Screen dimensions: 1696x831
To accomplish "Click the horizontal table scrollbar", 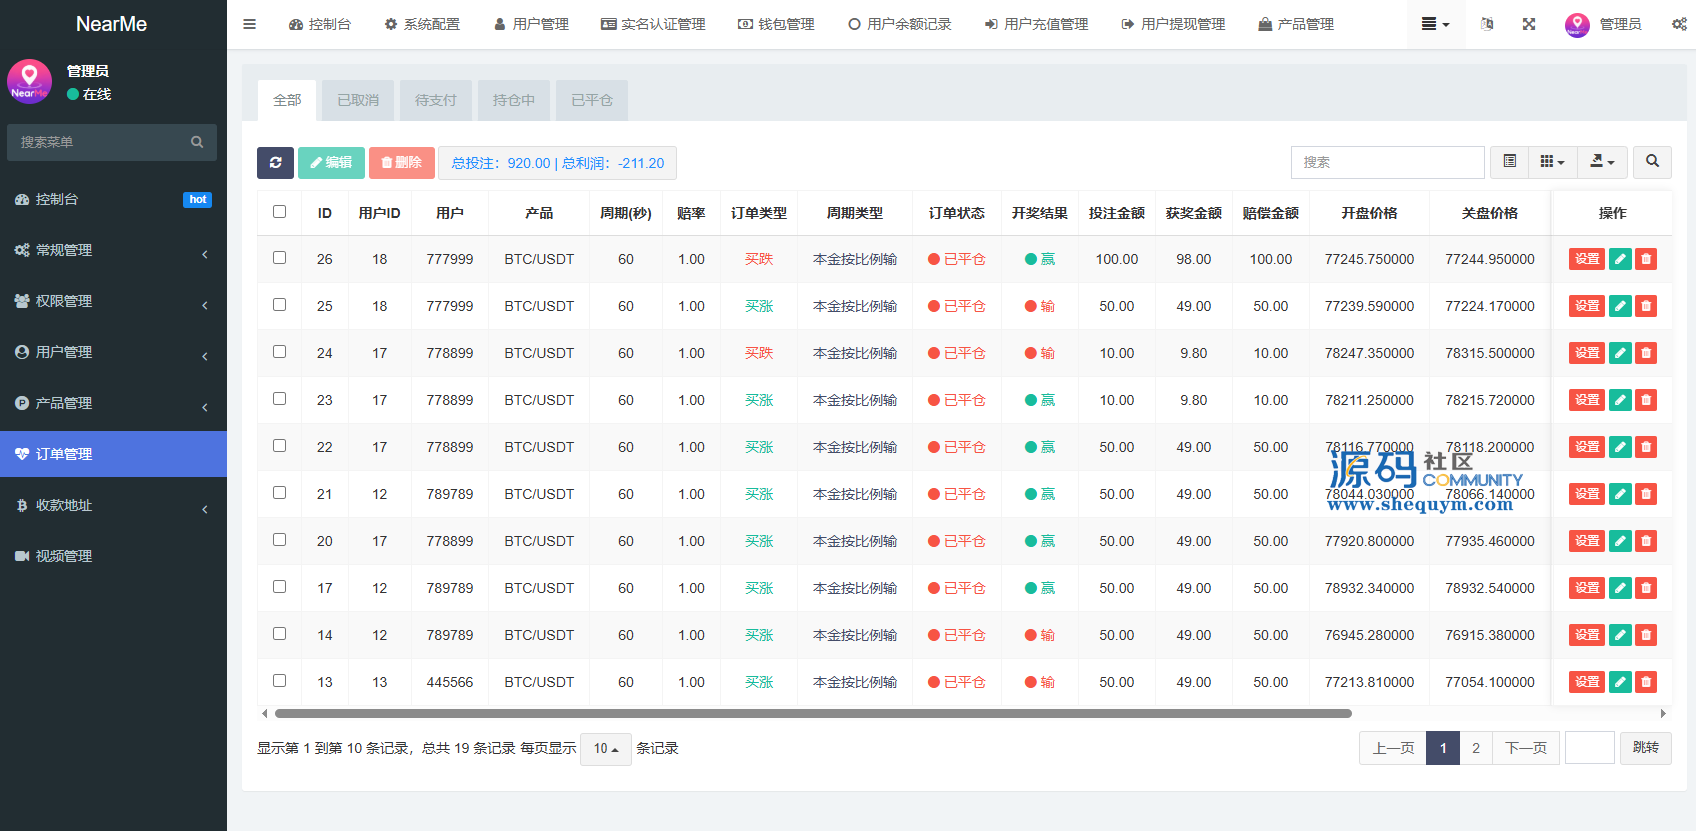I will tap(813, 714).
